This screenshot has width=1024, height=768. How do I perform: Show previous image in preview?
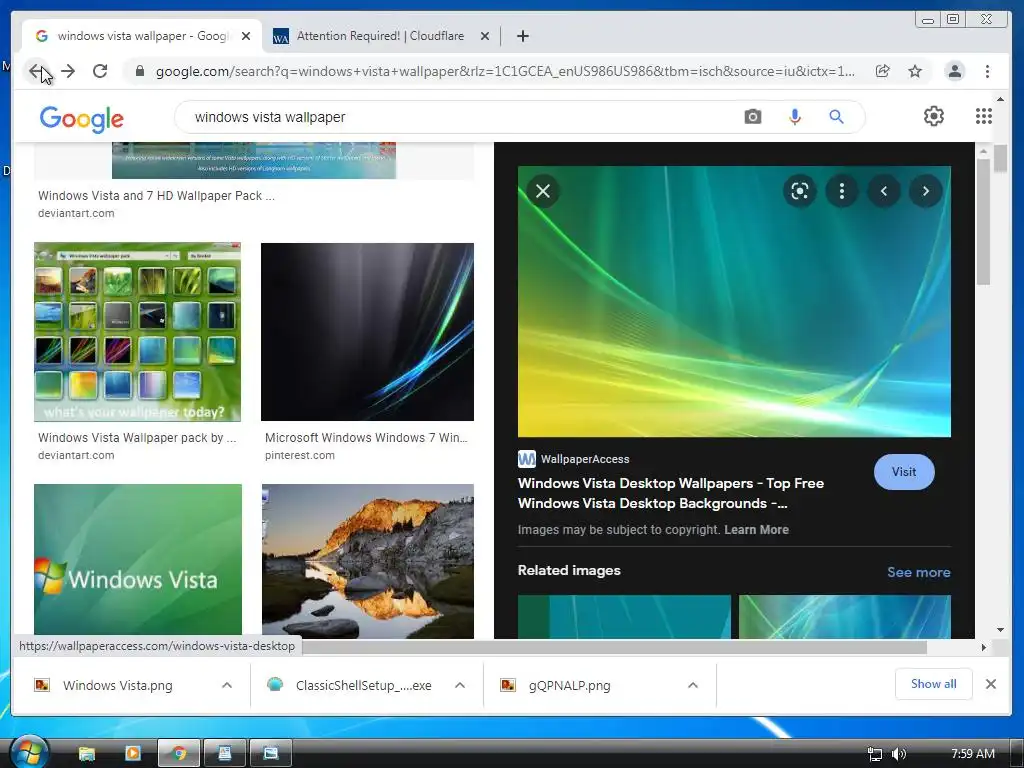884,191
